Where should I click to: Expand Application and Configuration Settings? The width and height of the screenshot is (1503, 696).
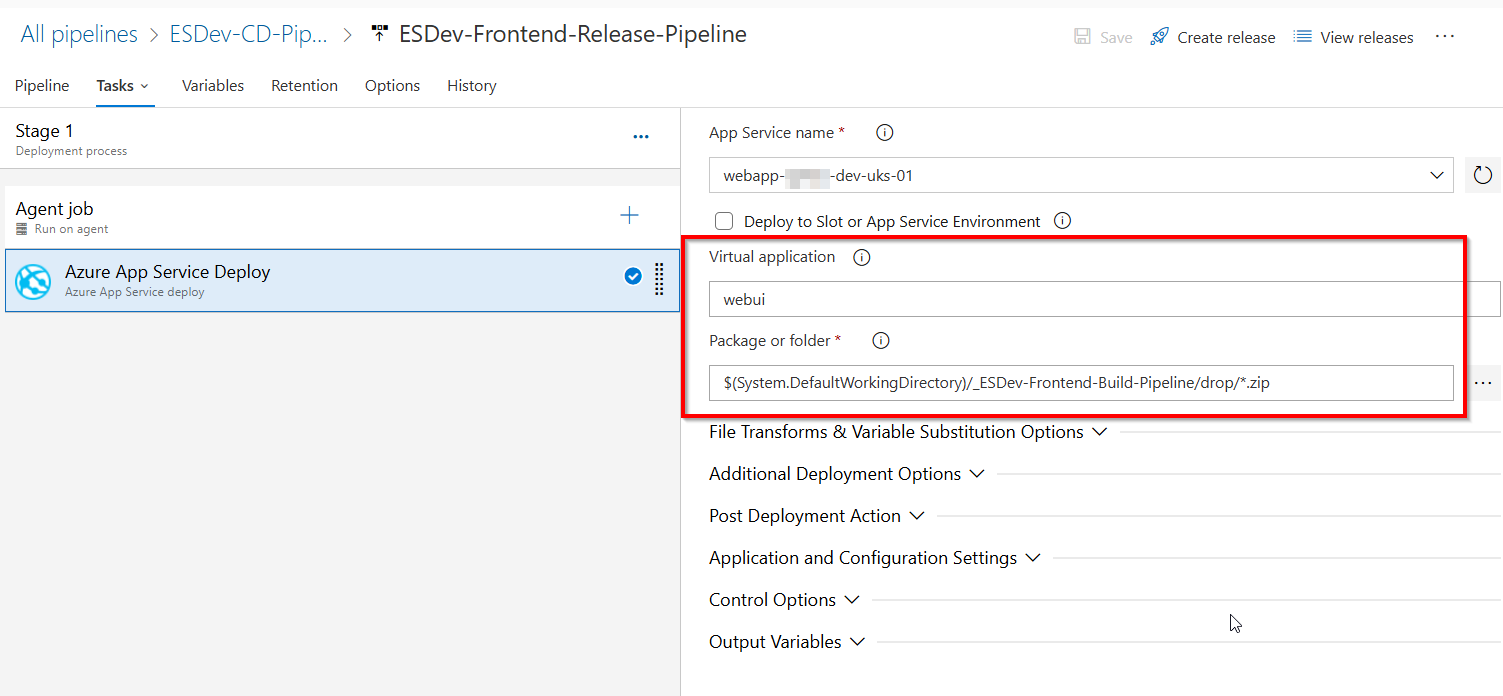click(x=875, y=558)
